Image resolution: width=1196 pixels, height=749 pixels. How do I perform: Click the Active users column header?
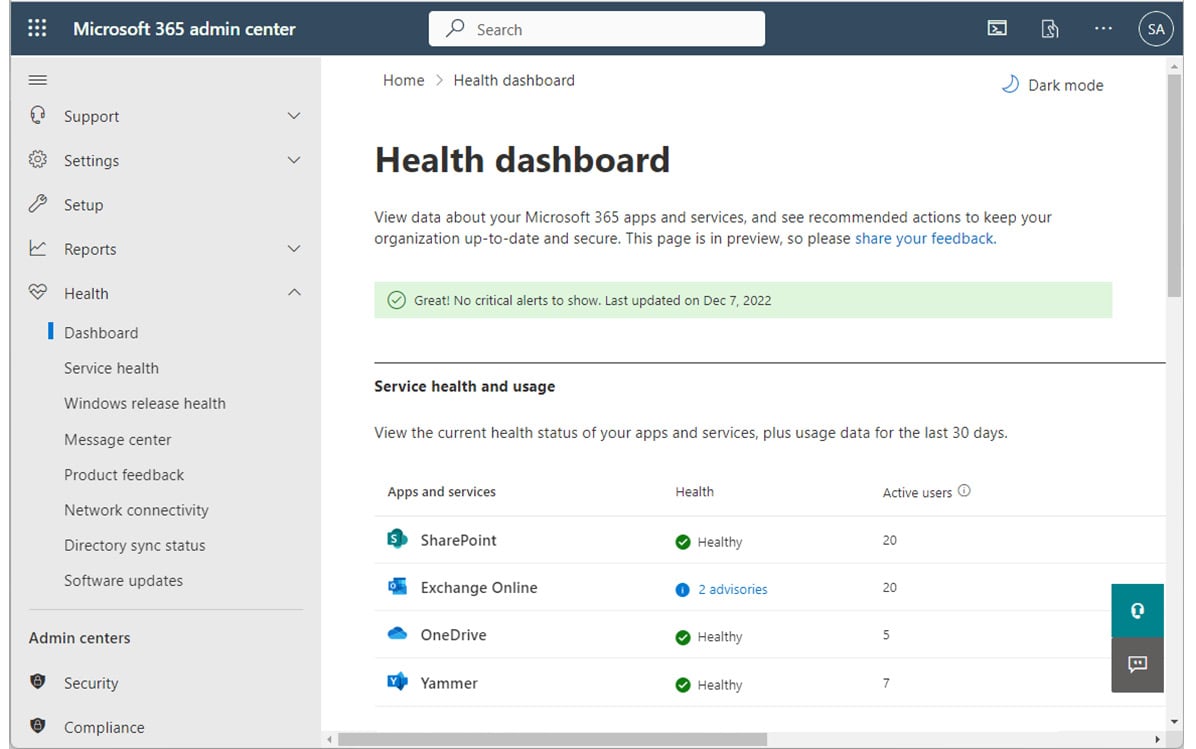[x=917, y=493]
